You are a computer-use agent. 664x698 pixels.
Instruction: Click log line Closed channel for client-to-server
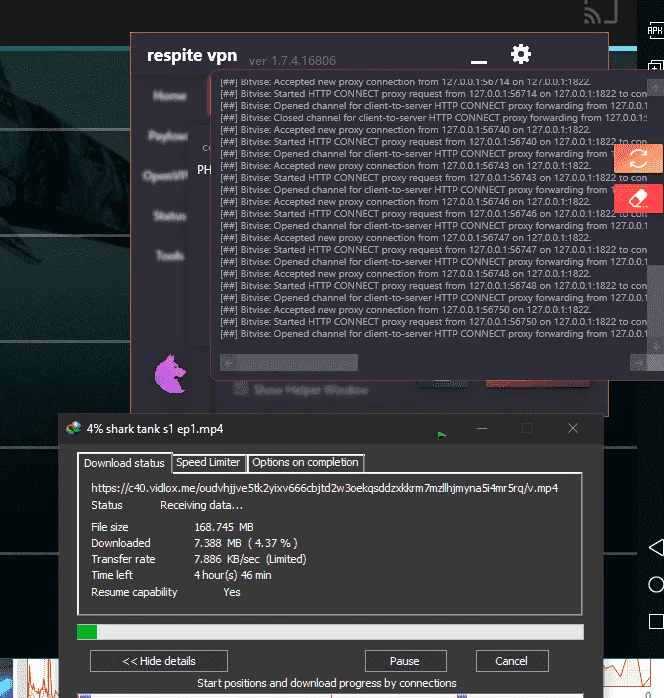click(433, 118)
